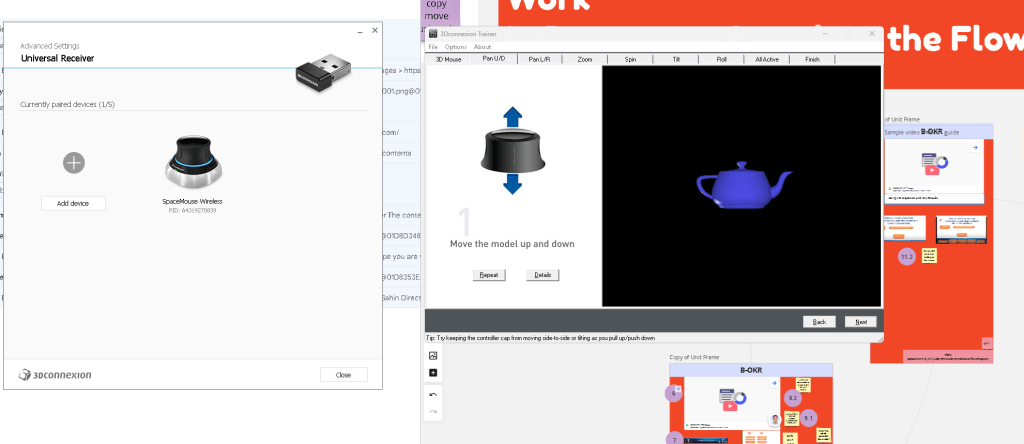
Task: Close the Advanced Settings window with X
Action: click(375, 31)
